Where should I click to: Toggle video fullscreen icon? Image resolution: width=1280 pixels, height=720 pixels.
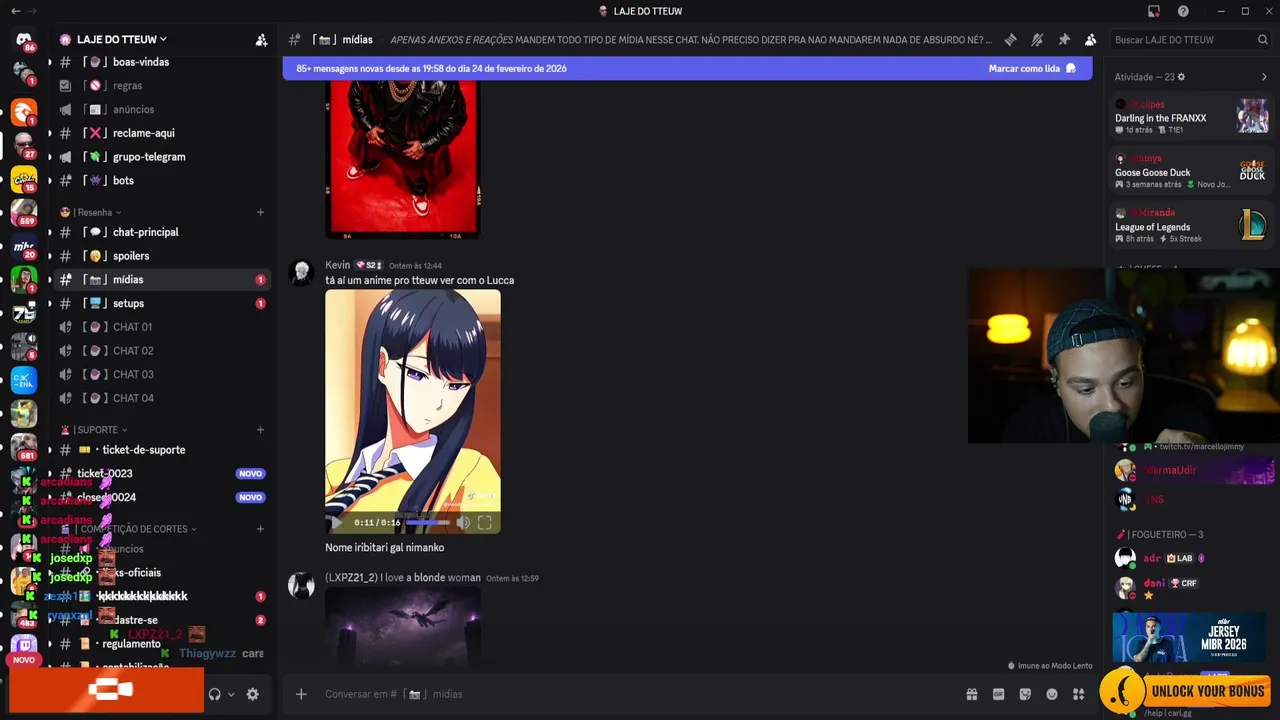click(485, 522)
